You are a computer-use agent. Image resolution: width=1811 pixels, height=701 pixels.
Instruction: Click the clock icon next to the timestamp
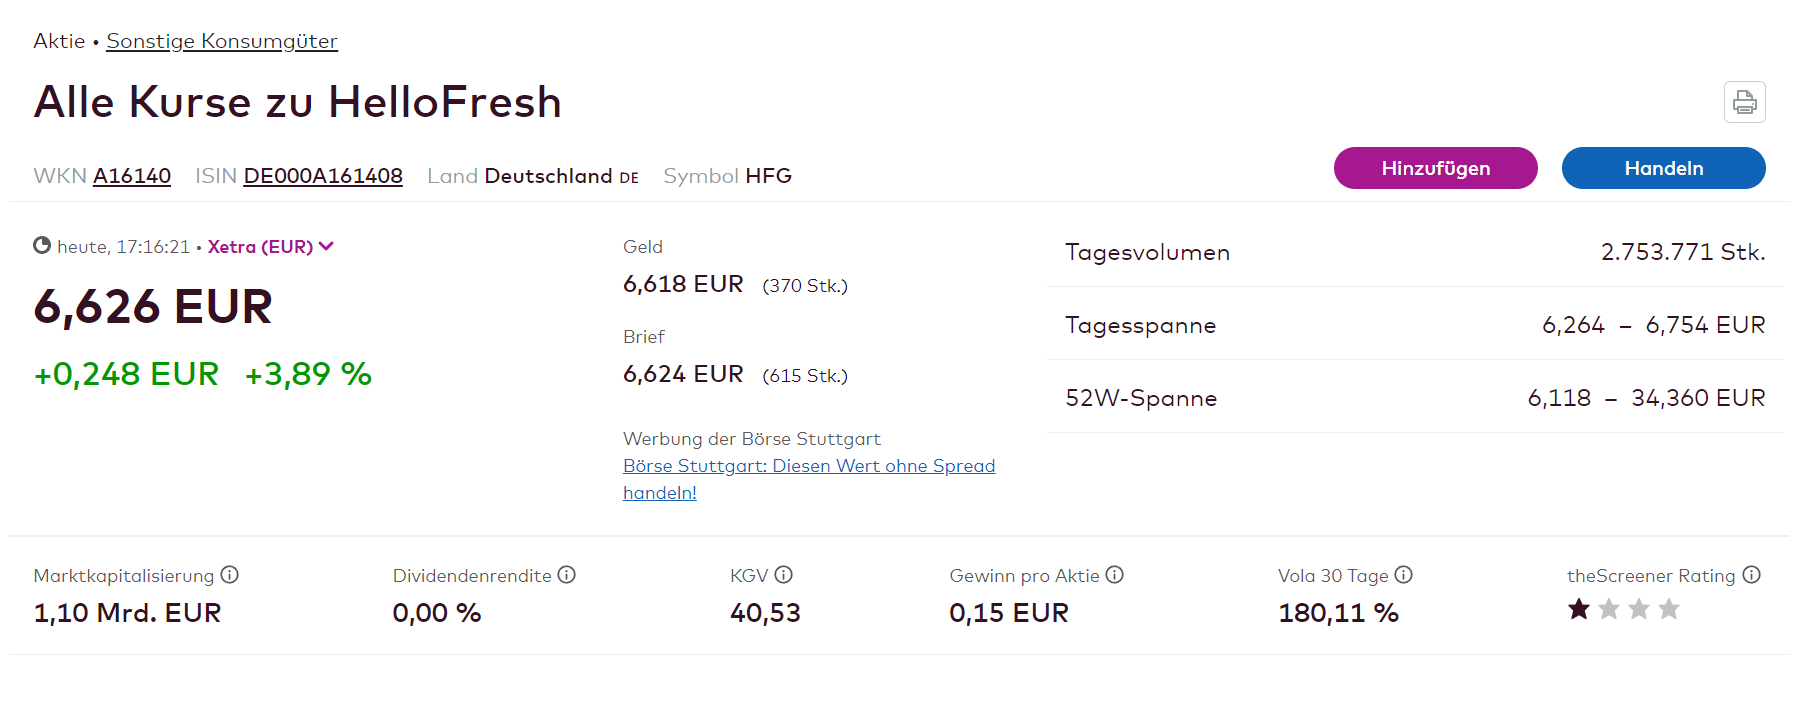click(42, 245)
